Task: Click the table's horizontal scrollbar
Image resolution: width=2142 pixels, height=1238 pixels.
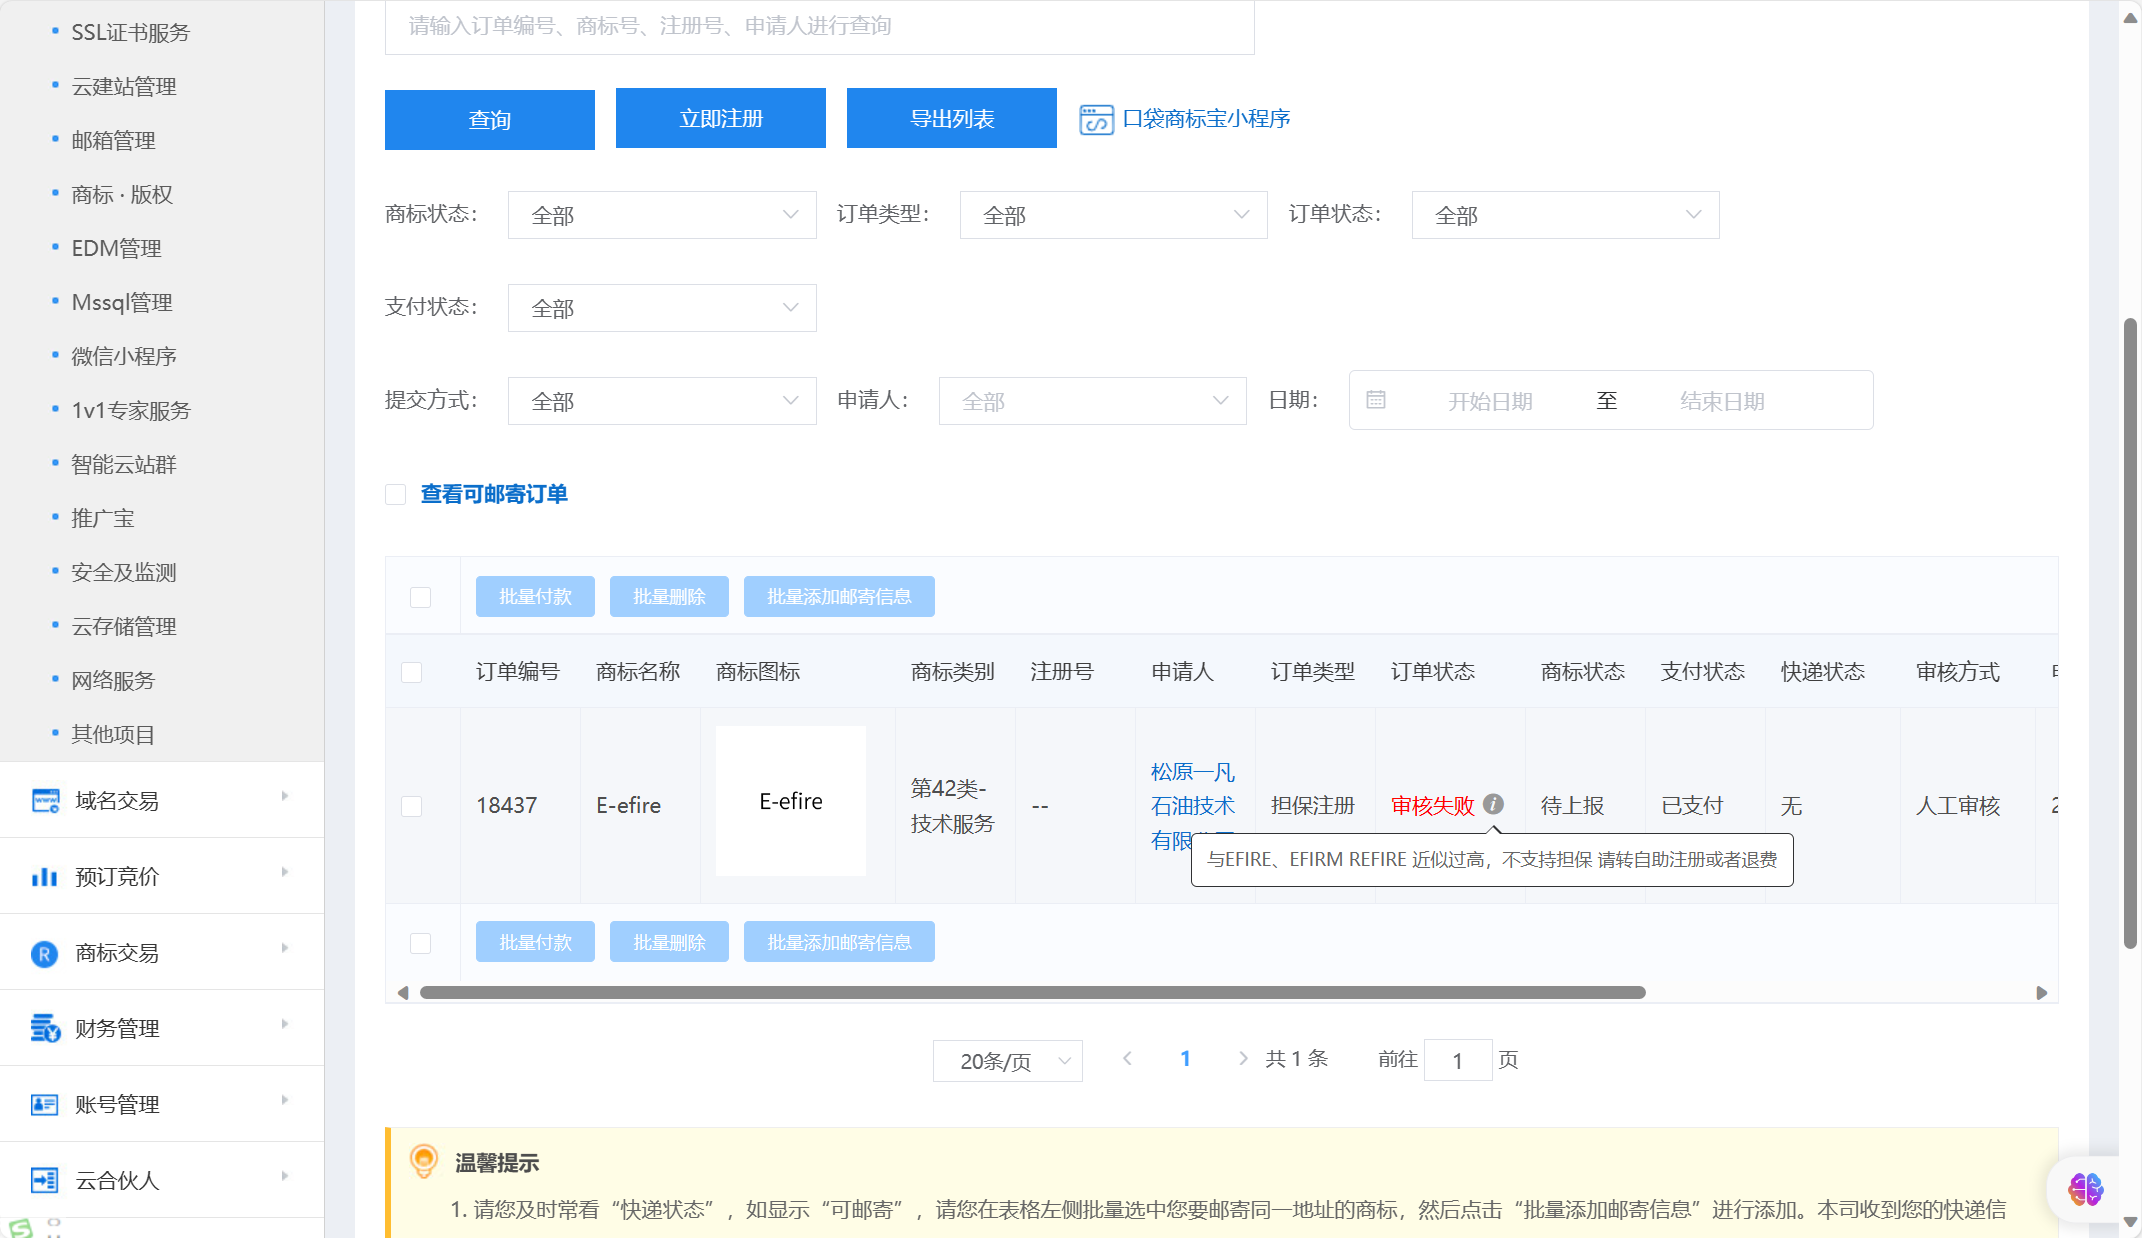Action: point(1032,993)
